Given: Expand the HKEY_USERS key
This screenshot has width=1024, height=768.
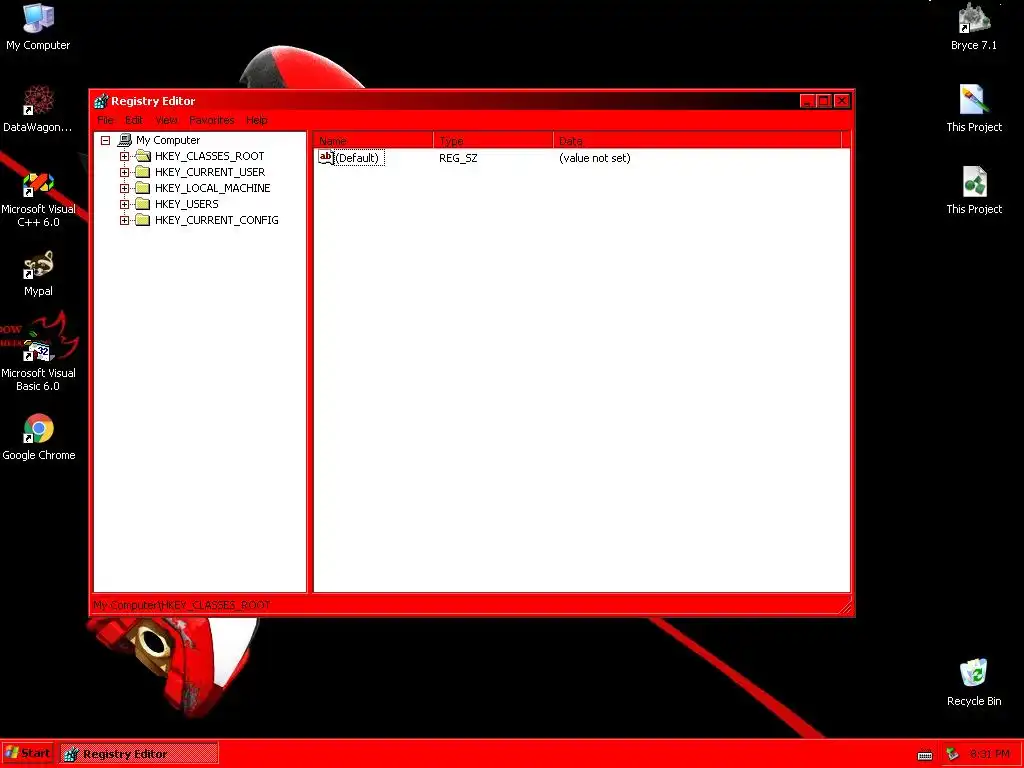Looking at the screenshot, I should click(124, 204).
